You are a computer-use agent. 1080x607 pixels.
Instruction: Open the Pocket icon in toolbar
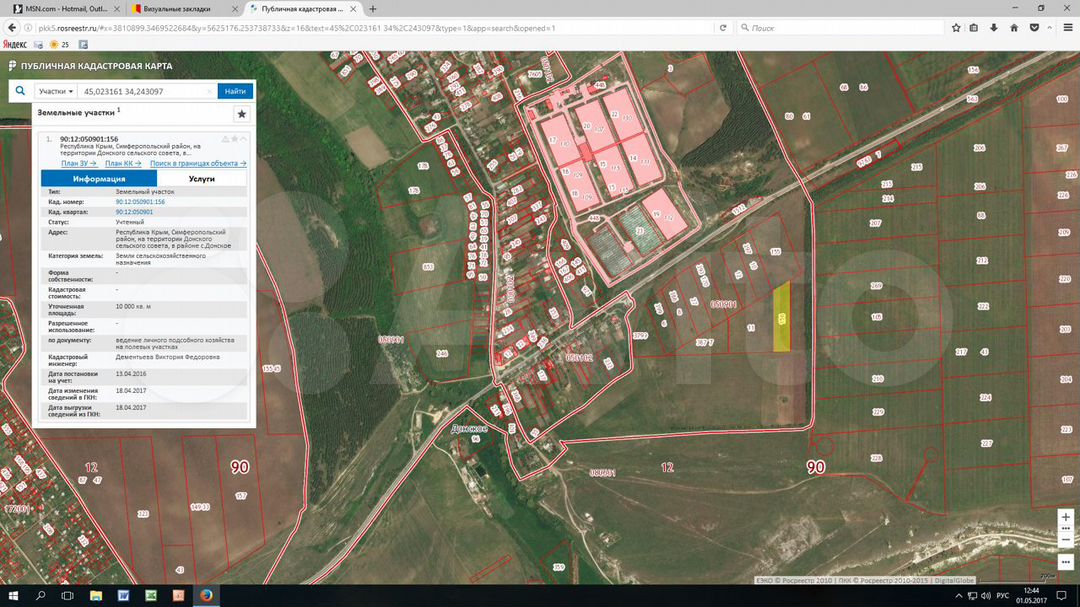coord(1033,28)
